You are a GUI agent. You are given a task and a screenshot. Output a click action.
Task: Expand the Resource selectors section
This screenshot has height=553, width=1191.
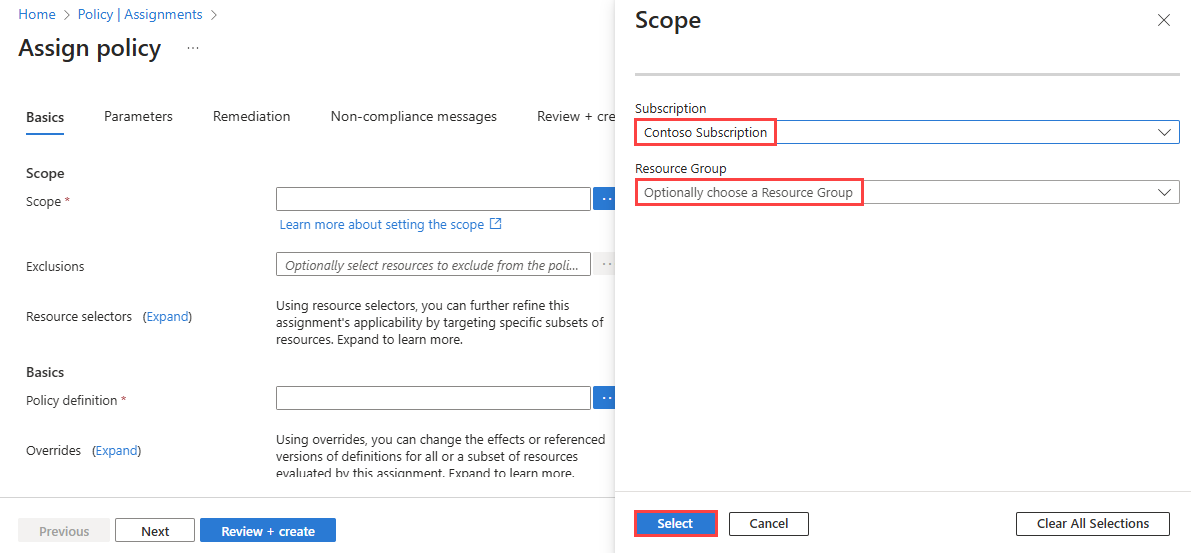click(x=167, y=317)
